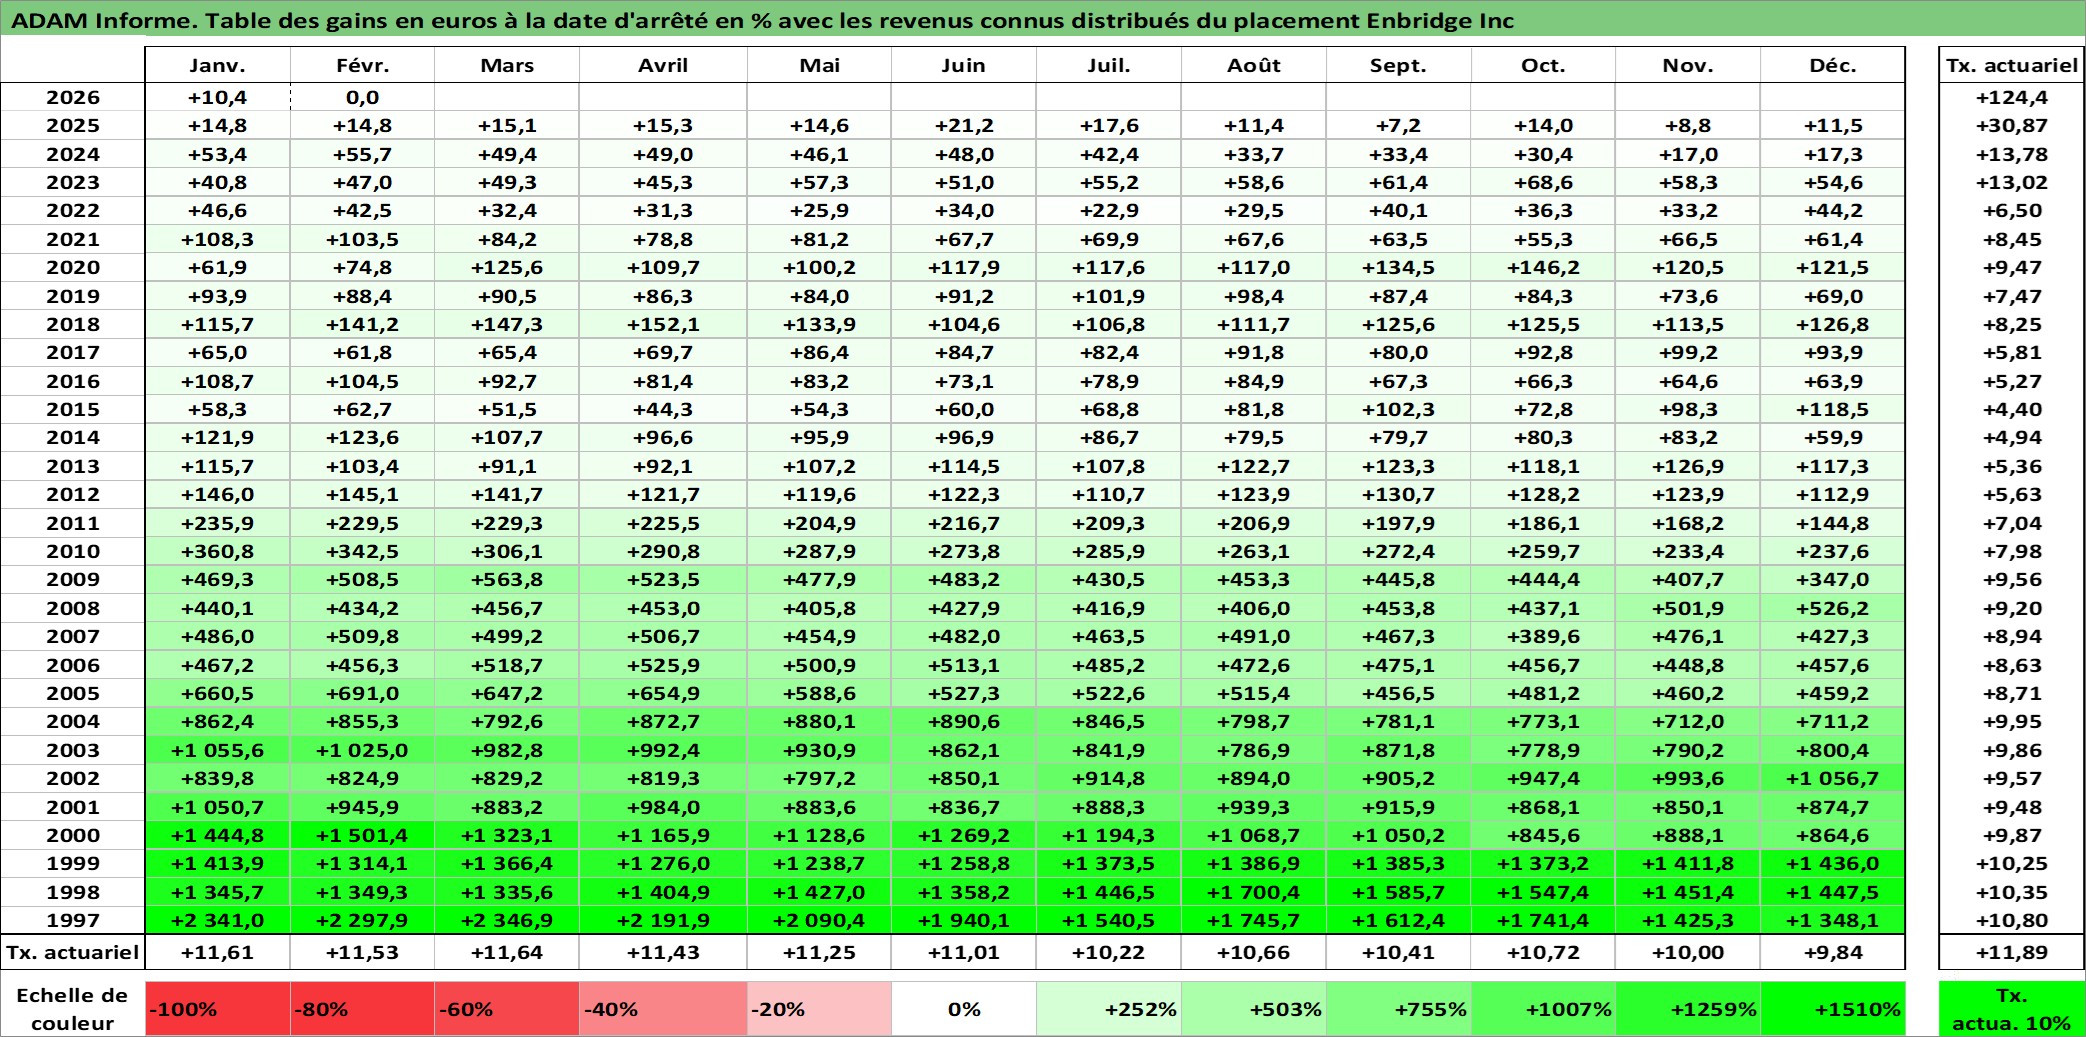Select the +4,40 actuarial rate for 2015
2086x1037 pixels.
tap(2011, 409)
